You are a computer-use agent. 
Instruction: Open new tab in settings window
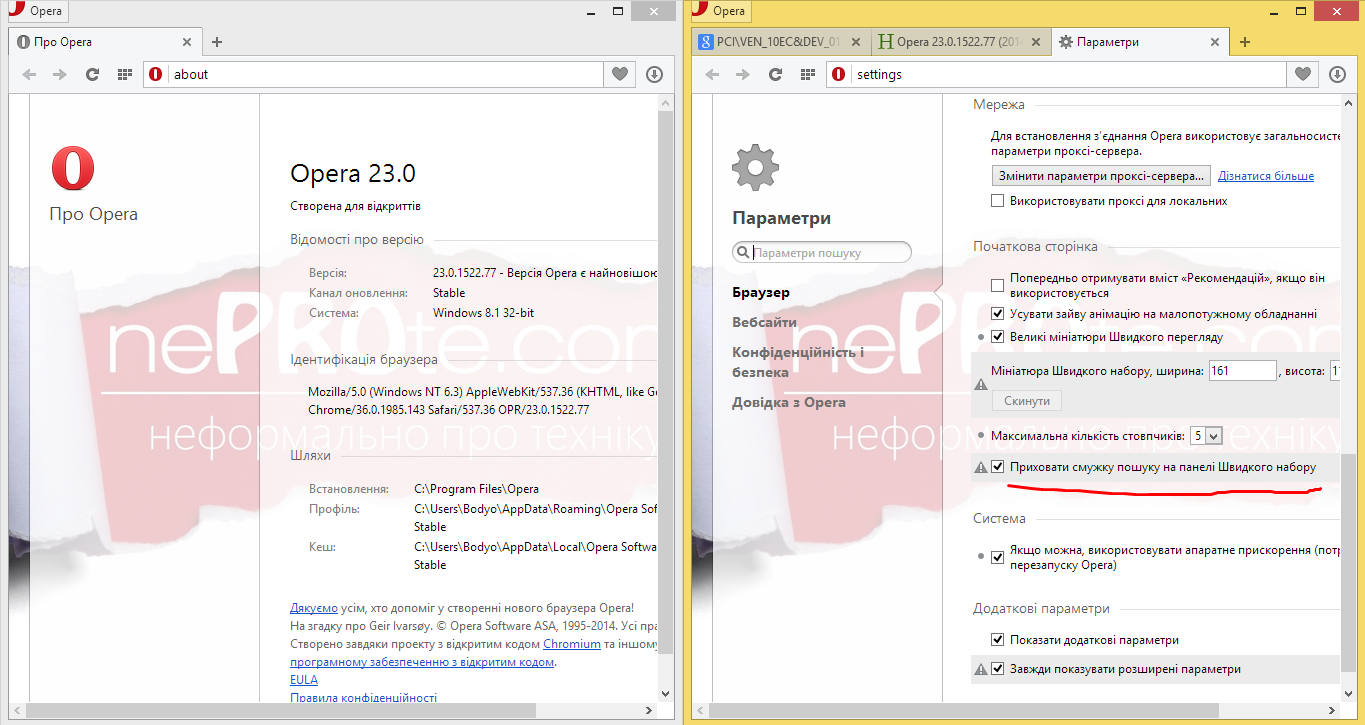pyautogui.click(x=1245, y=42)
